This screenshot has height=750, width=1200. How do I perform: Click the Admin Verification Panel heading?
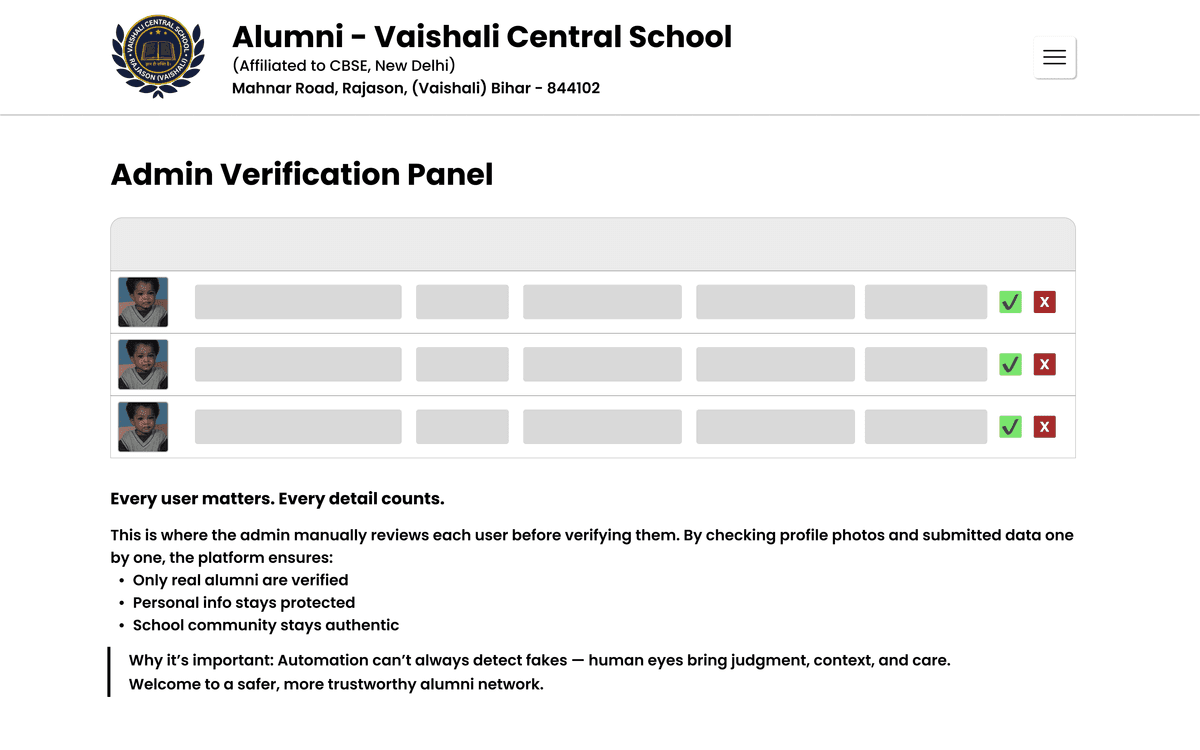[301, 174]
